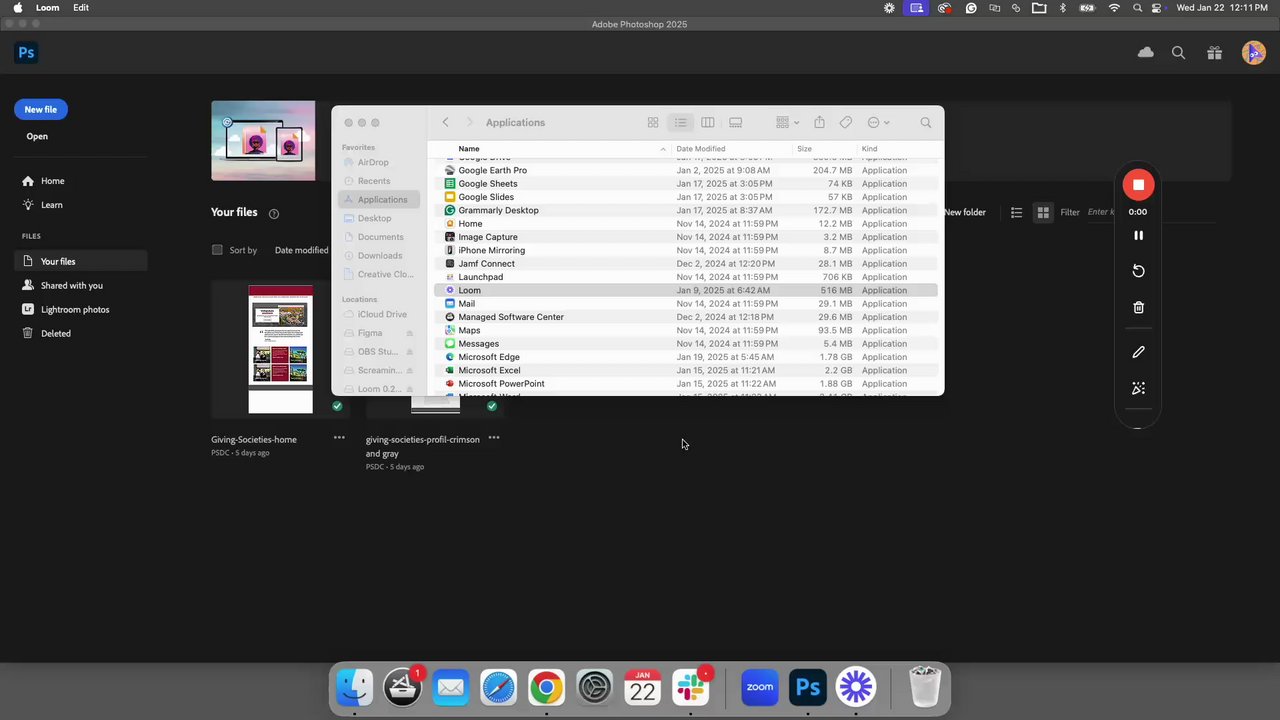
Task: Switch Photoshop files to grid view
Action: click(x=1043, y=212)
